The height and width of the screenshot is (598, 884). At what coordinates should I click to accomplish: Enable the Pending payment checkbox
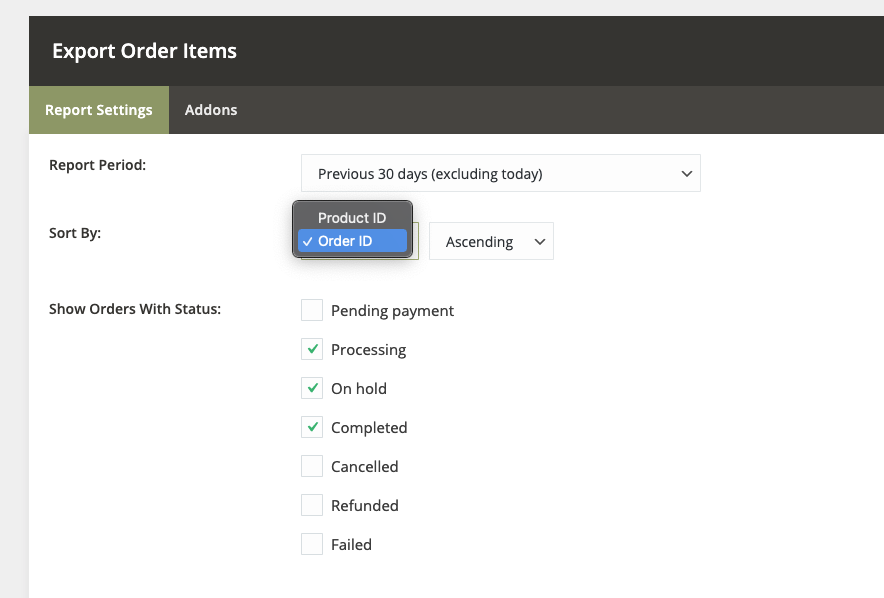click(x=313, y=310)
